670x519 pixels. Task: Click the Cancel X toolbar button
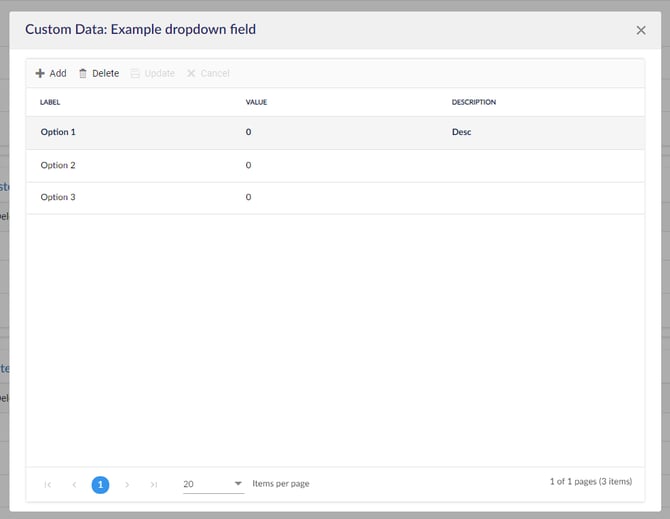(208, 73)
